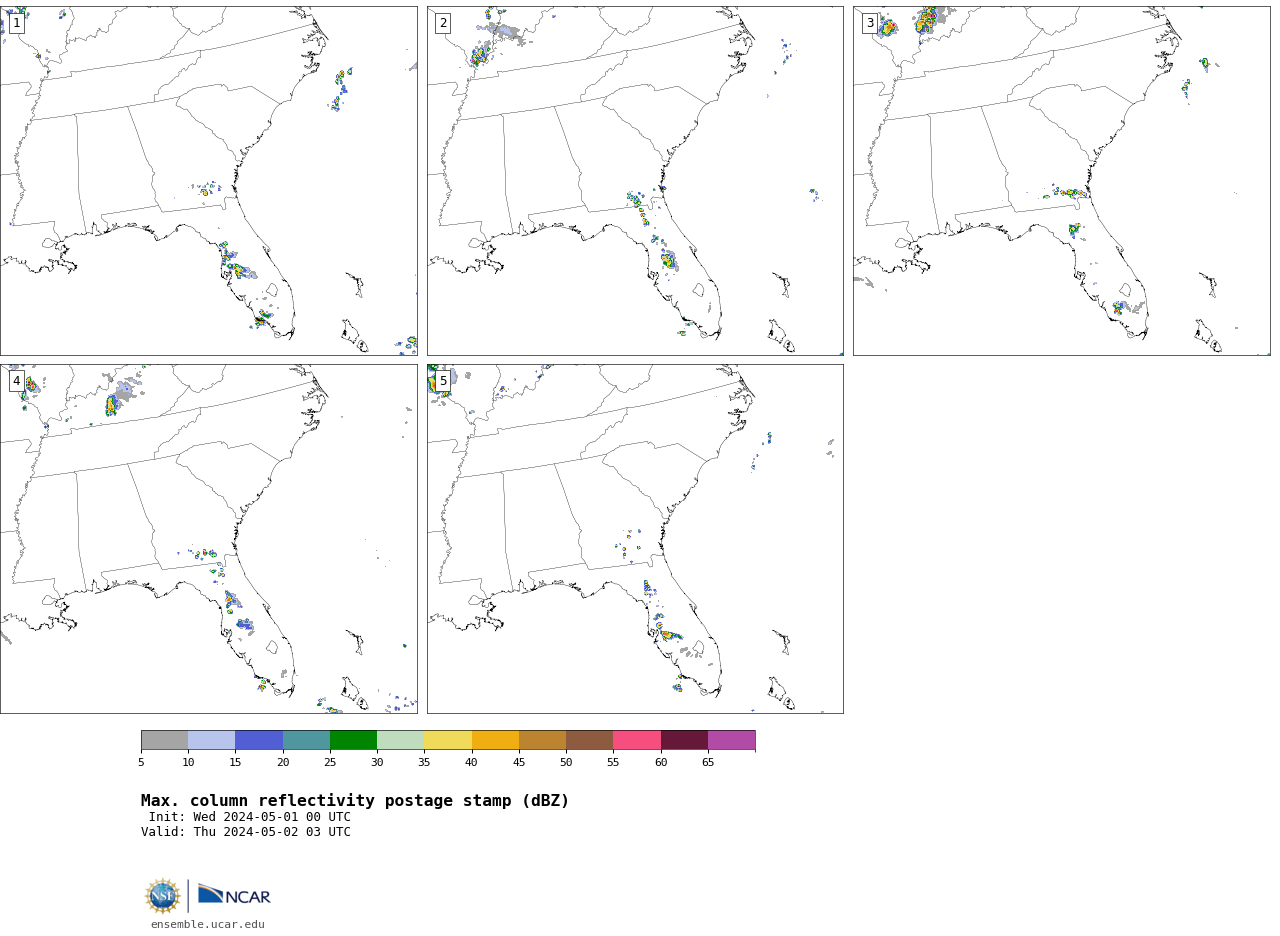The image size is (1280, 936).
Task: Click the light blue 10-15 dBZ swatch
Action: (x=212, y=740)
